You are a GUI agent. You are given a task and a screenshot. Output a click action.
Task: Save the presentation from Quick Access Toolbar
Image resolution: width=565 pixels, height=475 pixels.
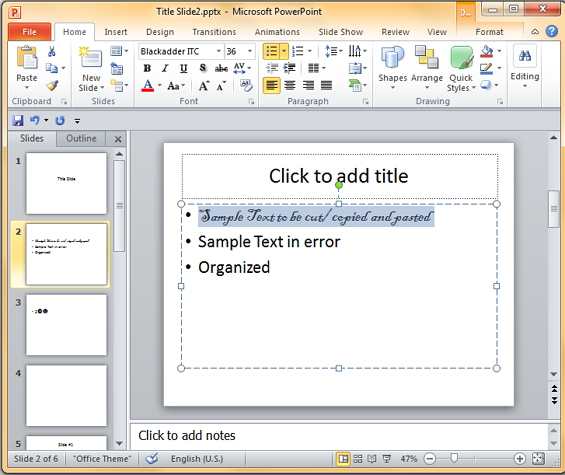click(18, 120)
